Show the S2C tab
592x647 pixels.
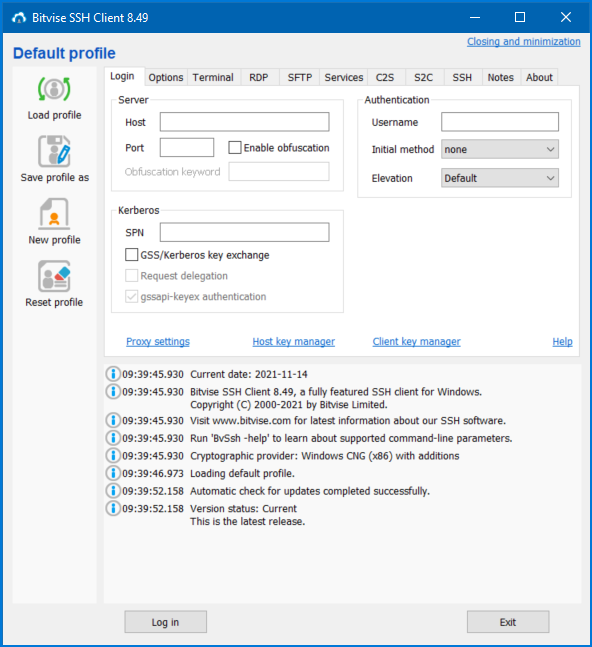[x=424, y=77]
